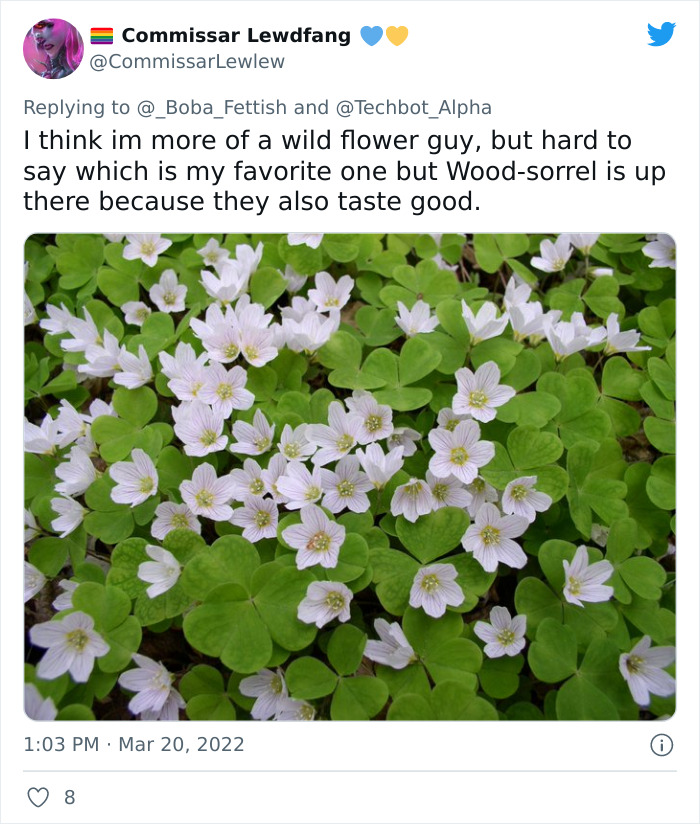This screenshot has height=824, width=700.
Task: Click the rainbow pride flag emoji
Action: pyautogui.click(x=102, y=36)
